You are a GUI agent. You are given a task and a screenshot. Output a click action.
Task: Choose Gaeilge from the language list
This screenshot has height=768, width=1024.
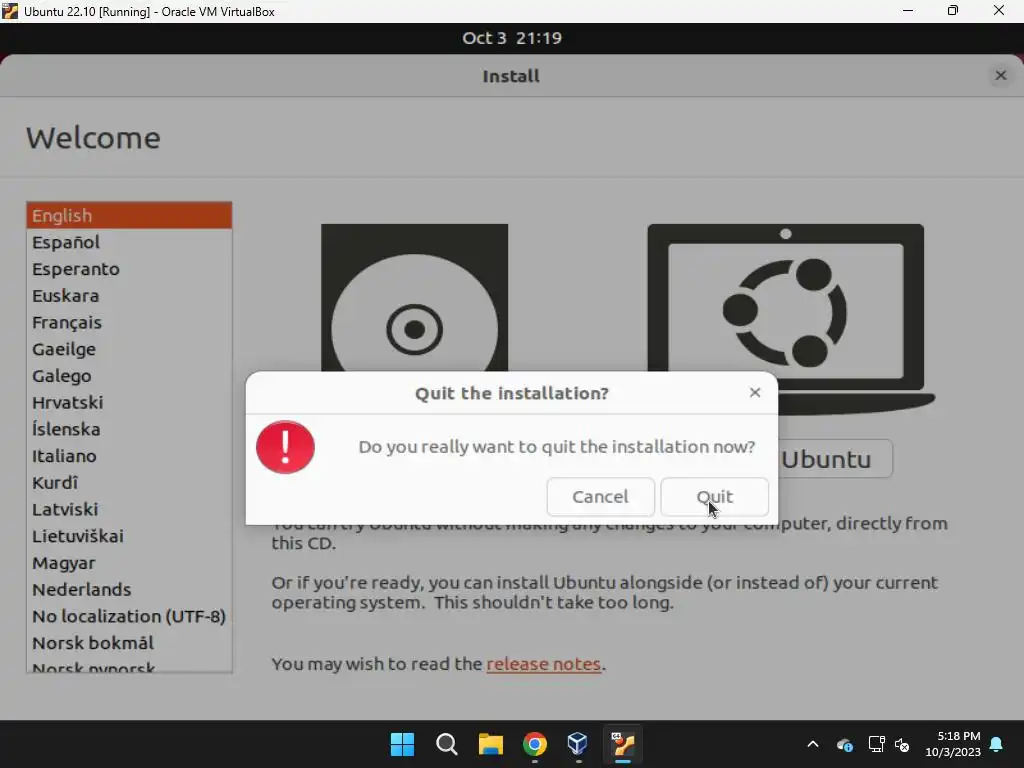pos(129,349)
